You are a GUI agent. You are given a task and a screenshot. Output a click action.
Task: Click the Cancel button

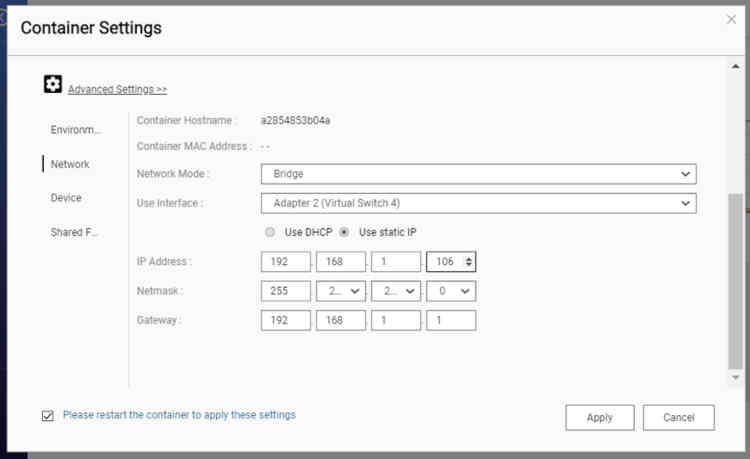click(x=678, y=417)
